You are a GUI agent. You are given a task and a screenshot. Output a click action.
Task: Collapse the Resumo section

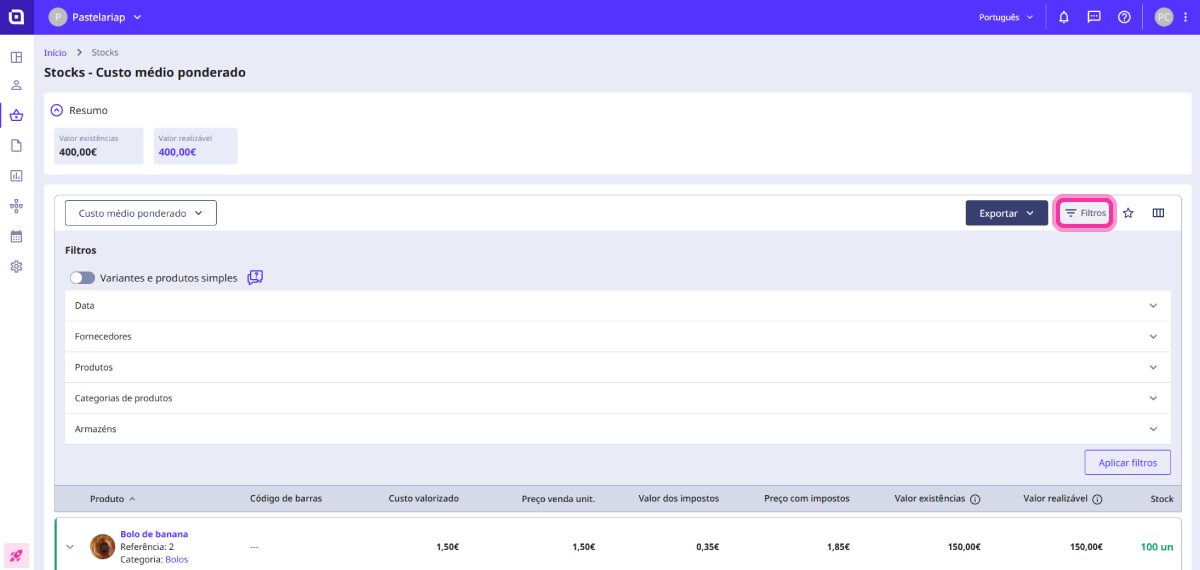(x=57, y=110)
